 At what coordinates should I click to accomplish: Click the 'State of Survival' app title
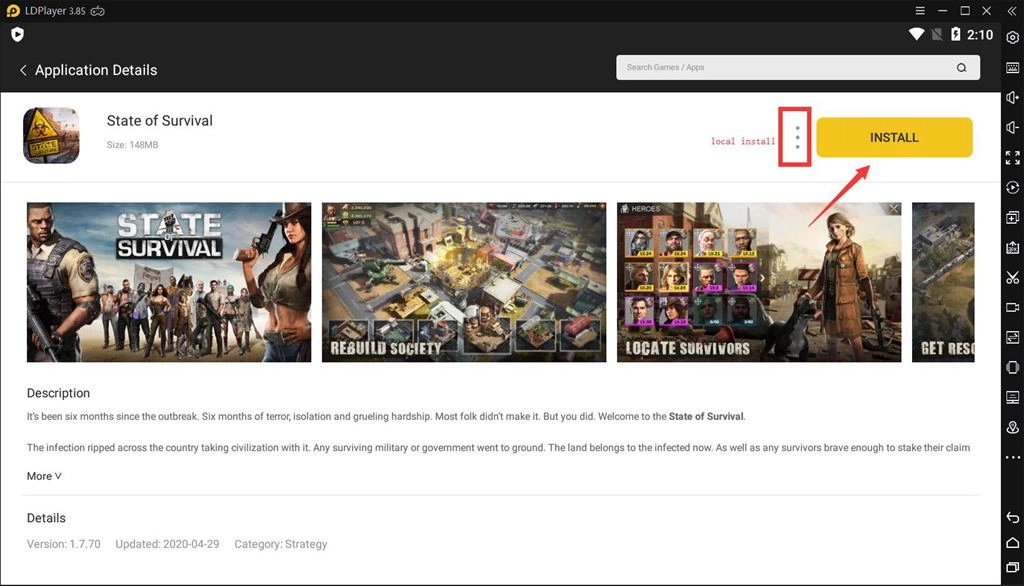coord(159,121)
